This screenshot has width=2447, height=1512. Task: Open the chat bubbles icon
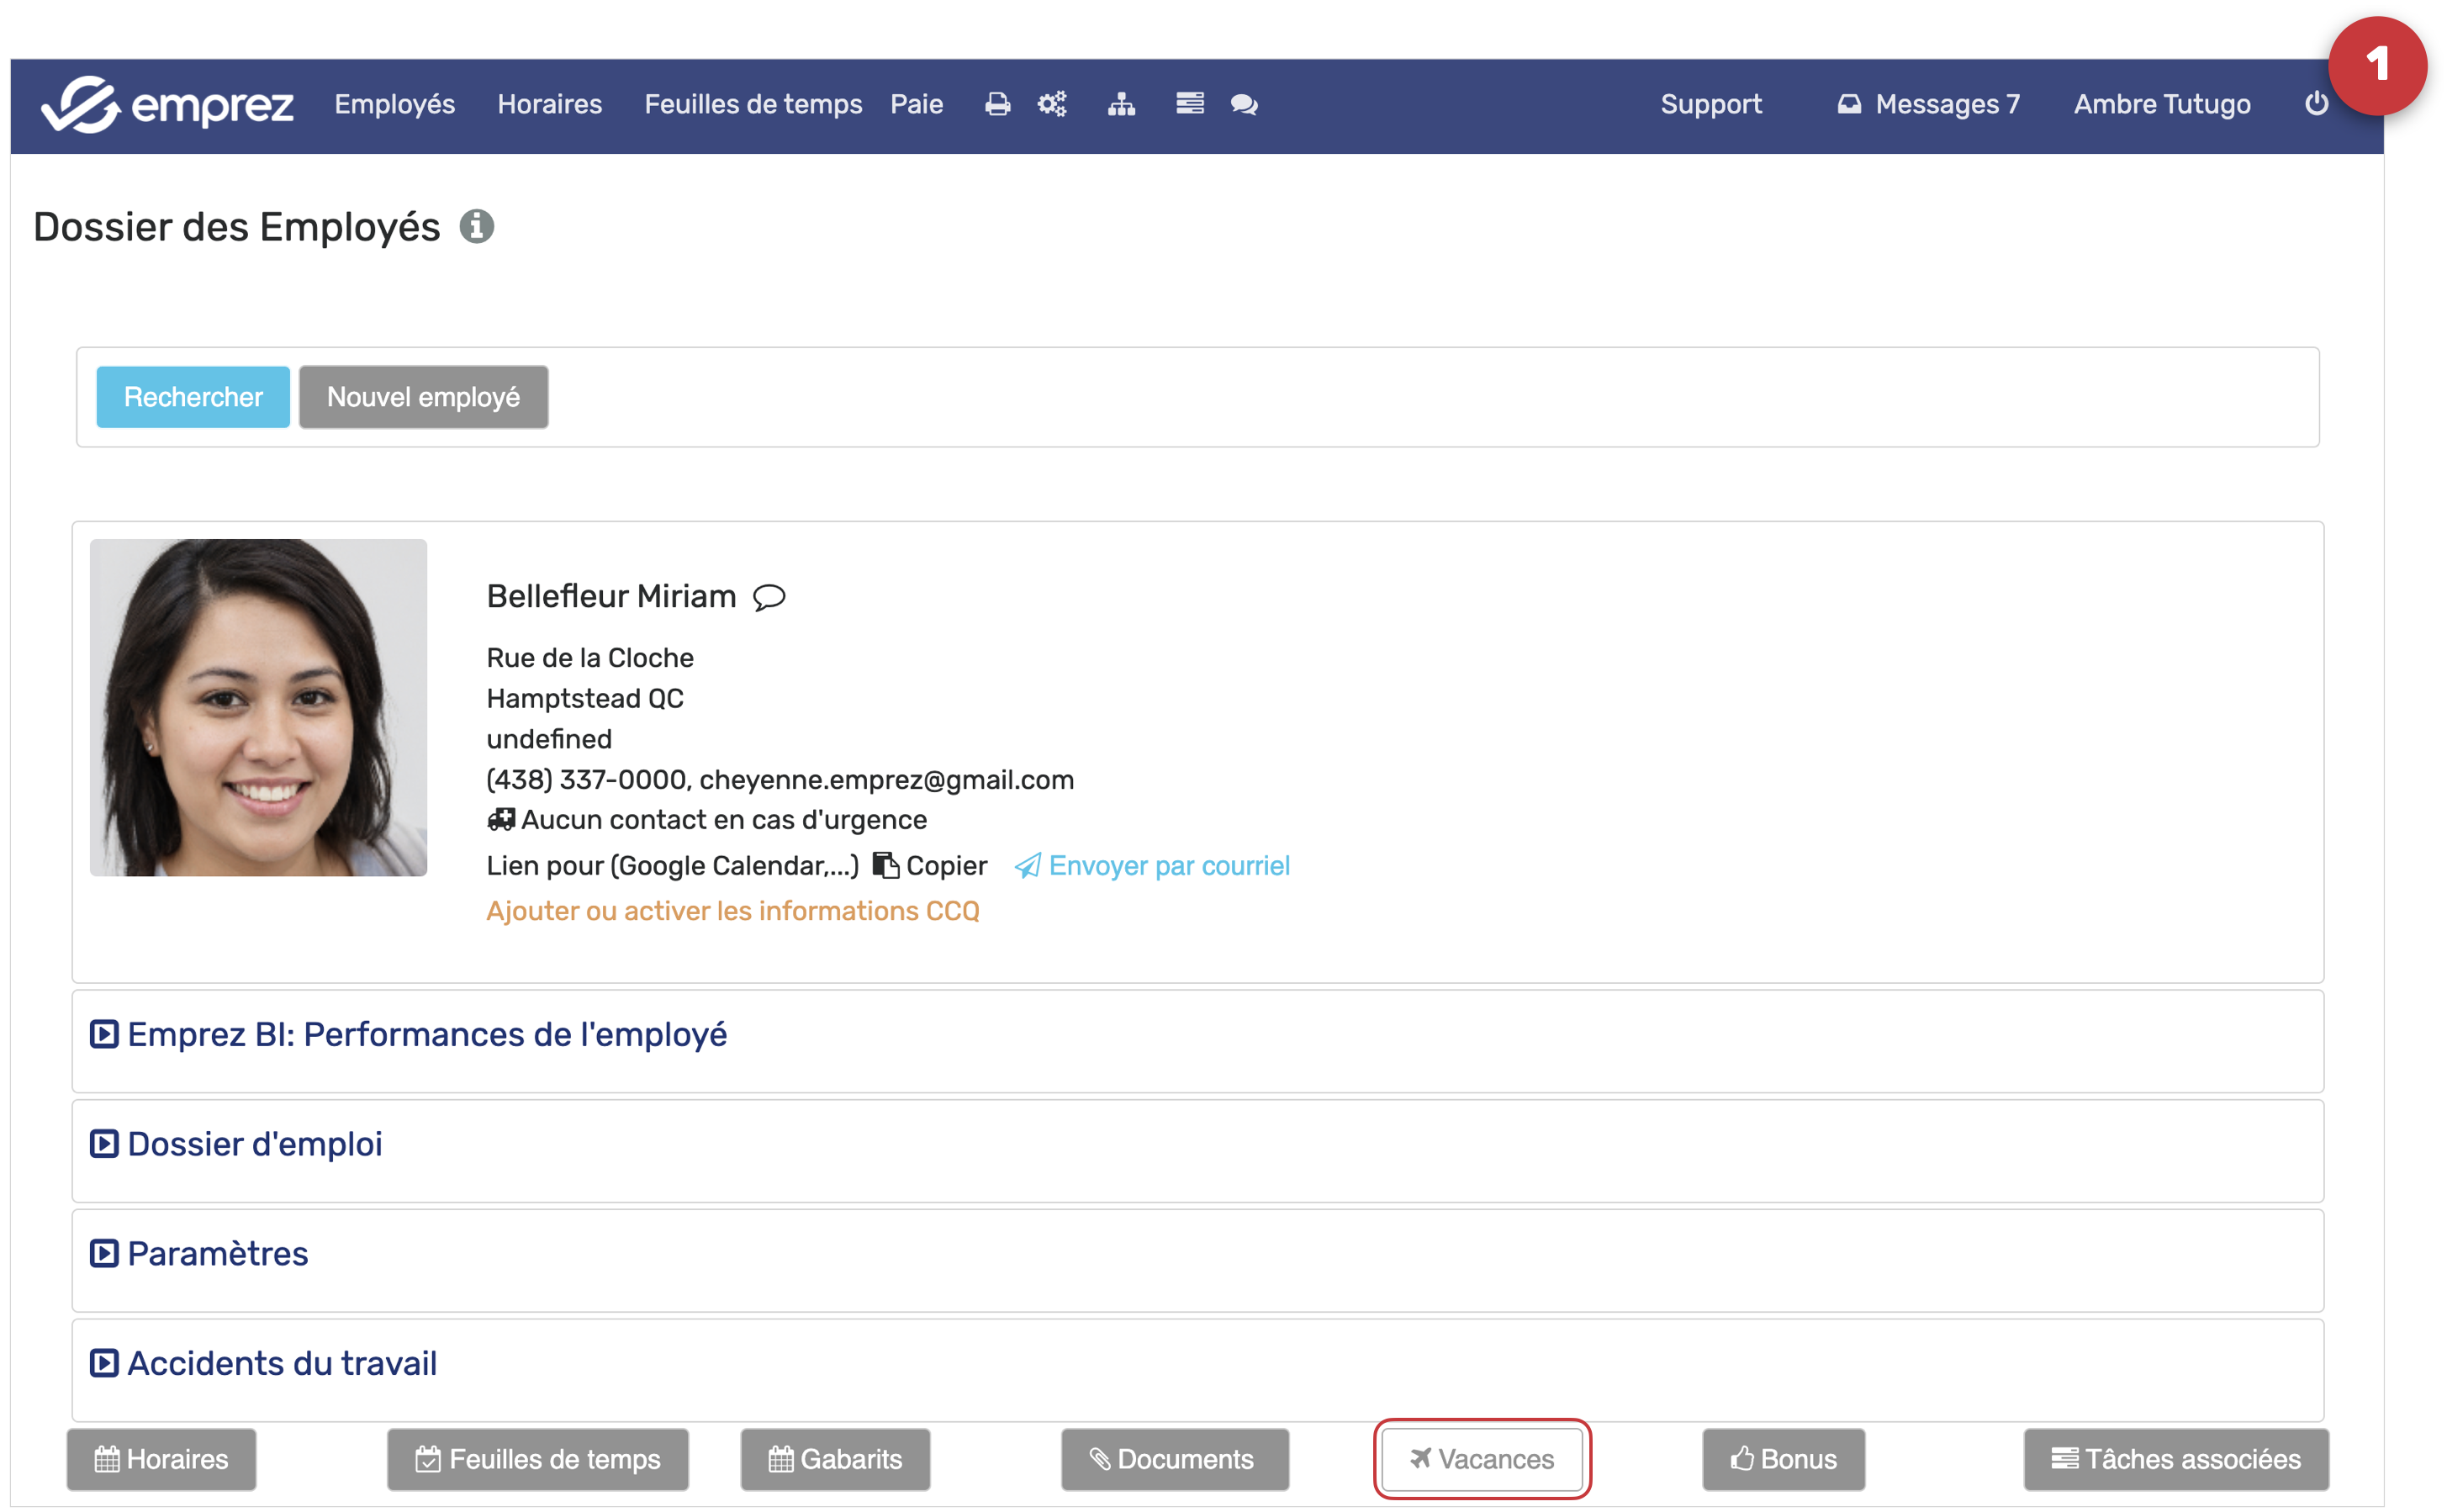click(1243, 104)
